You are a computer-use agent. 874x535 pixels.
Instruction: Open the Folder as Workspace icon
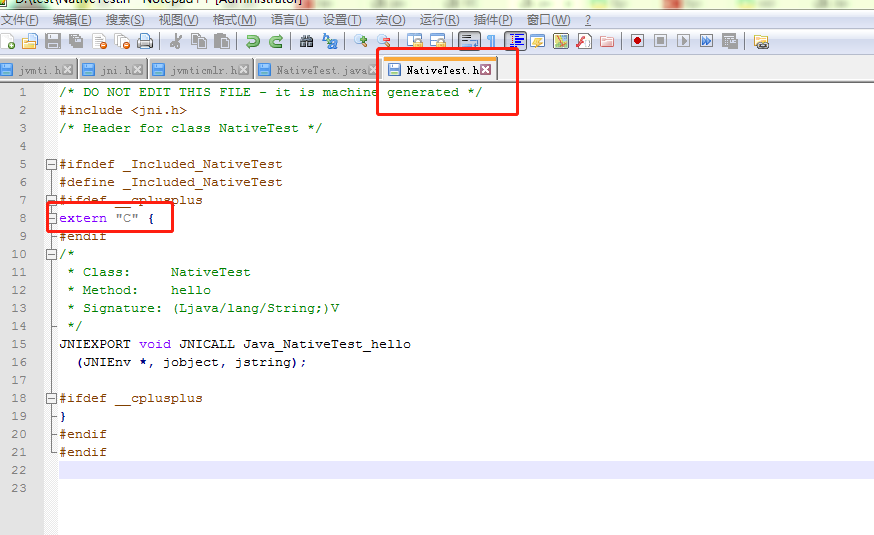click(606, 41)
